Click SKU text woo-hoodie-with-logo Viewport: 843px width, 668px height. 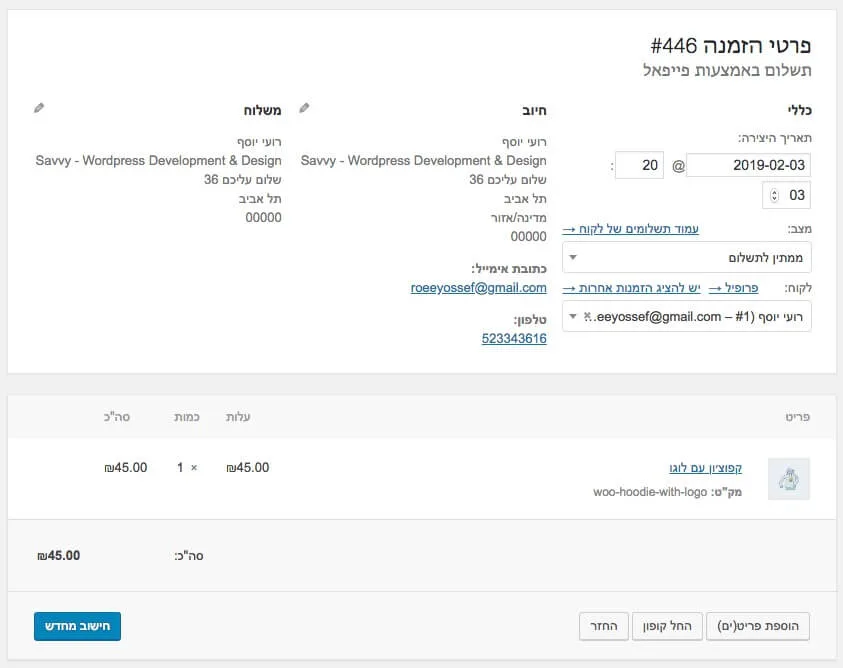point(650,492)
